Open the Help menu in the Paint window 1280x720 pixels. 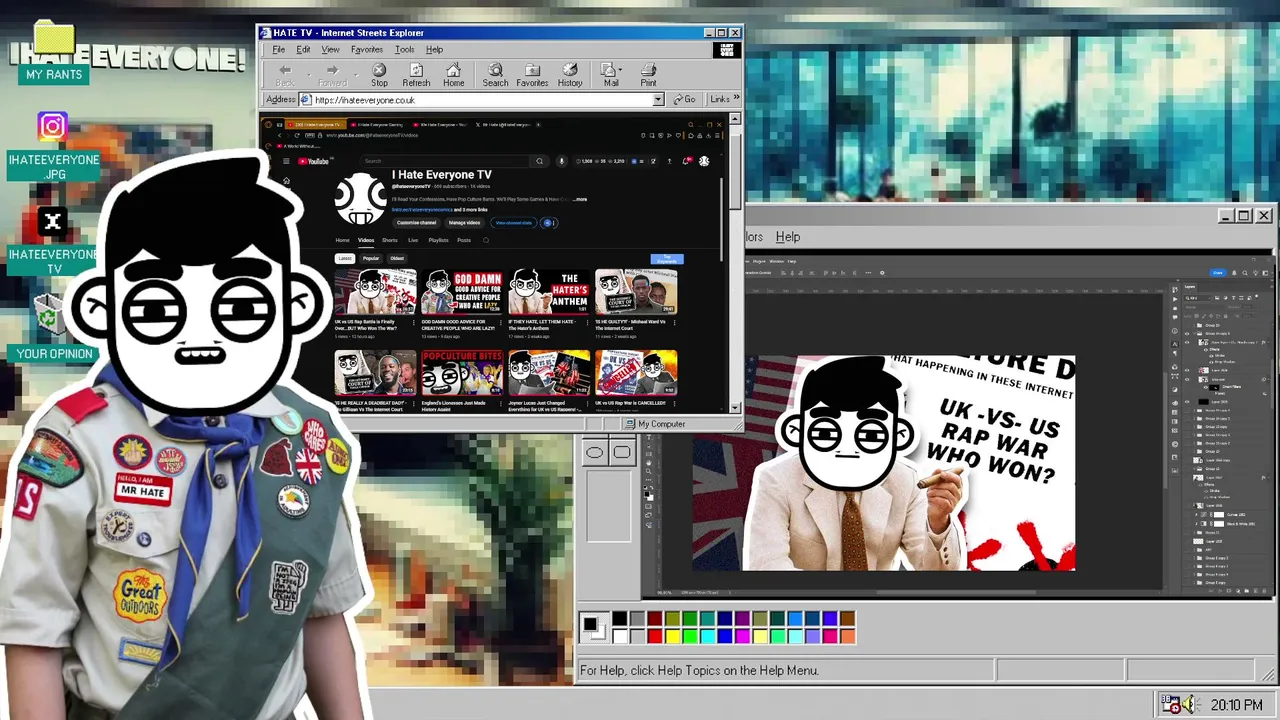click(x=788, y=237)
